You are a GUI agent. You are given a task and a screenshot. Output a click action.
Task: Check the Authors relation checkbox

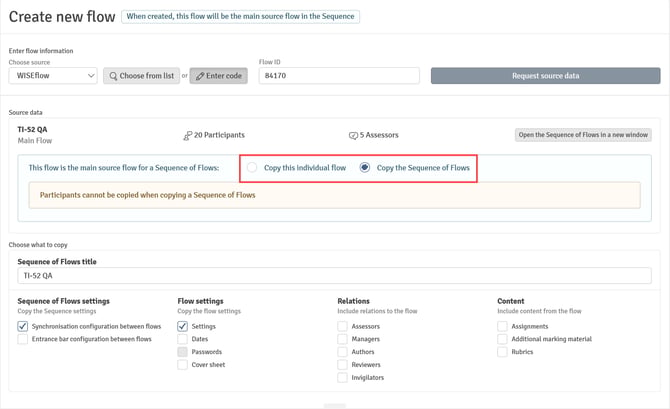[342, 352]
